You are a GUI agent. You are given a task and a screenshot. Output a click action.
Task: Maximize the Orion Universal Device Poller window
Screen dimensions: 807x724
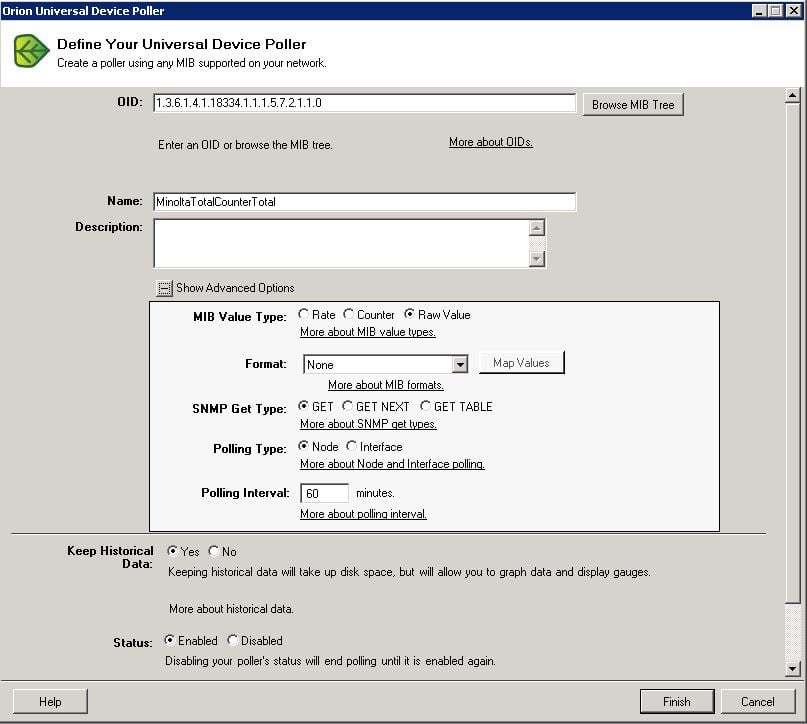pos(776,10)
